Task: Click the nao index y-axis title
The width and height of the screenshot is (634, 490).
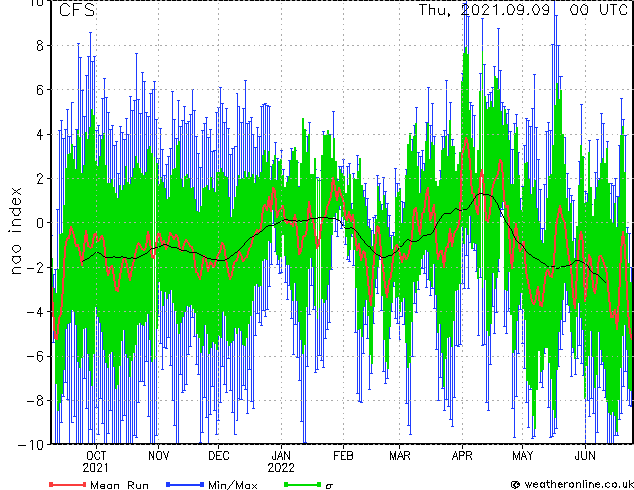Action: coord(15,230)
